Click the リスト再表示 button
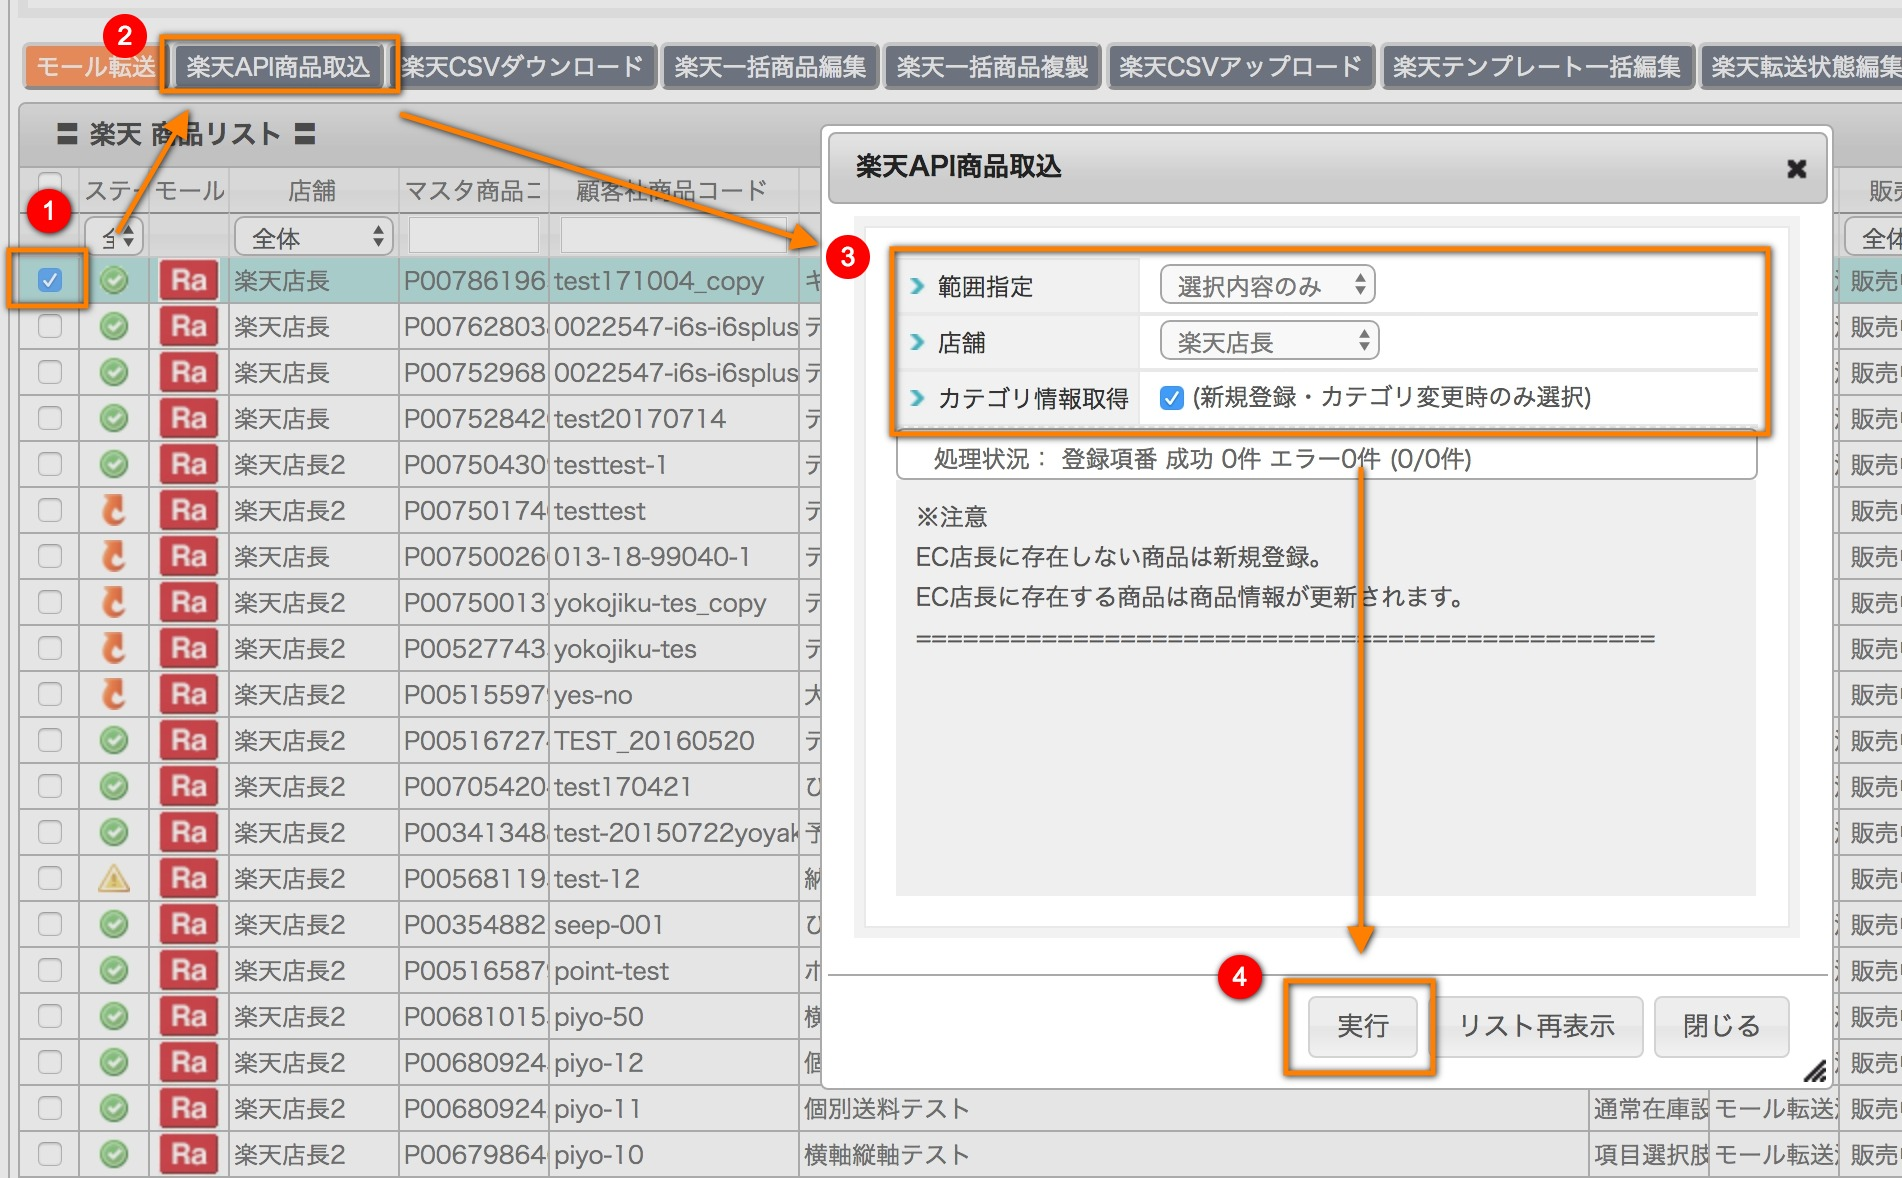 pyautogui.click(x=1536, y=1026)
